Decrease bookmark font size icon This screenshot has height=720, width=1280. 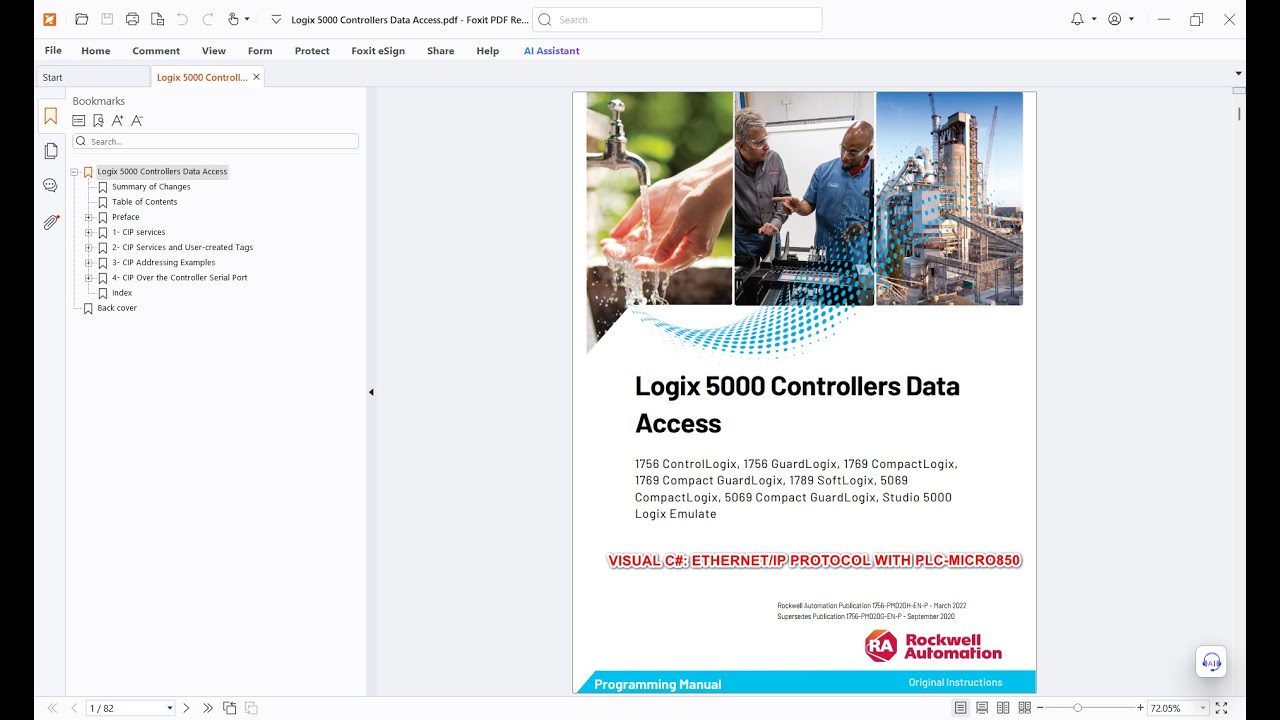tap(137, 121)
